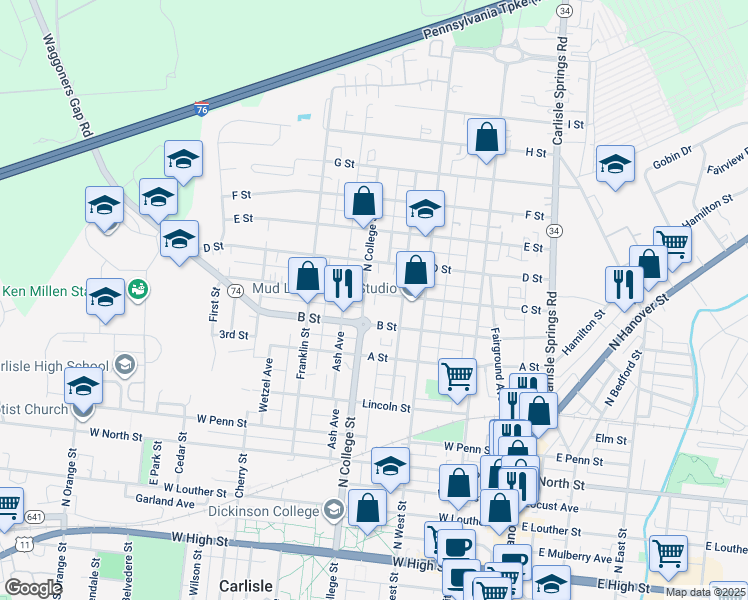This screenshot has width=748, height=600.
Task: Click the shopping bag marker next to Dickinson College
Action: [x=368, y=508]
